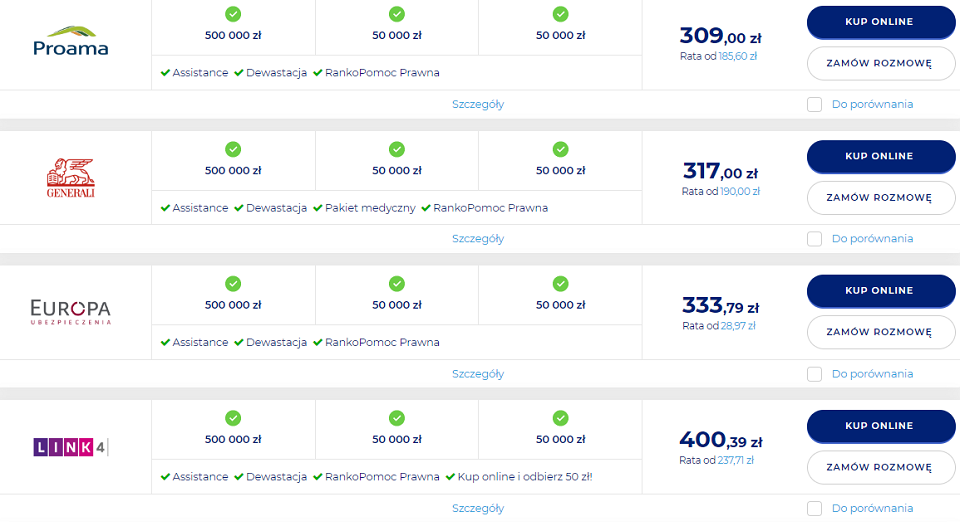
Task: Click the Proama insurer logo
Action: 70,41
